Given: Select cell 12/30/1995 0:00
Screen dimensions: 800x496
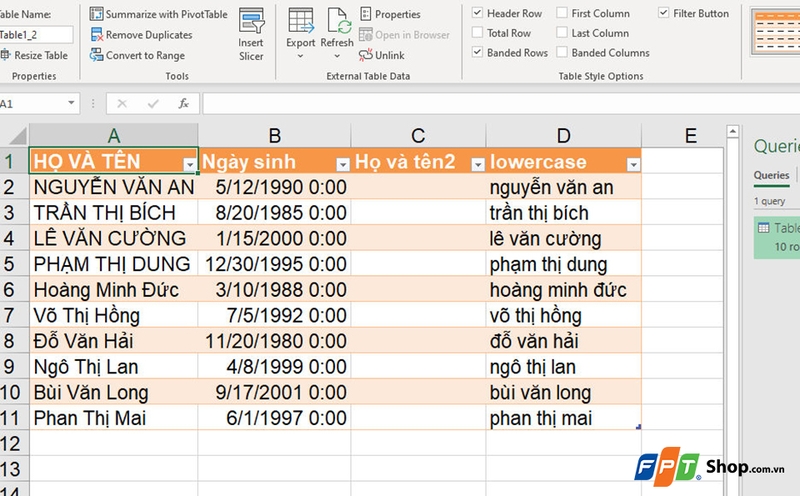Looking at the screenshot, I should click(x=274, y=264).
